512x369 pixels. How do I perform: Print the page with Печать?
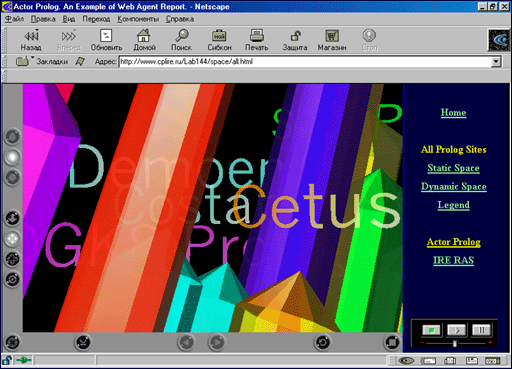pos(257,40)
